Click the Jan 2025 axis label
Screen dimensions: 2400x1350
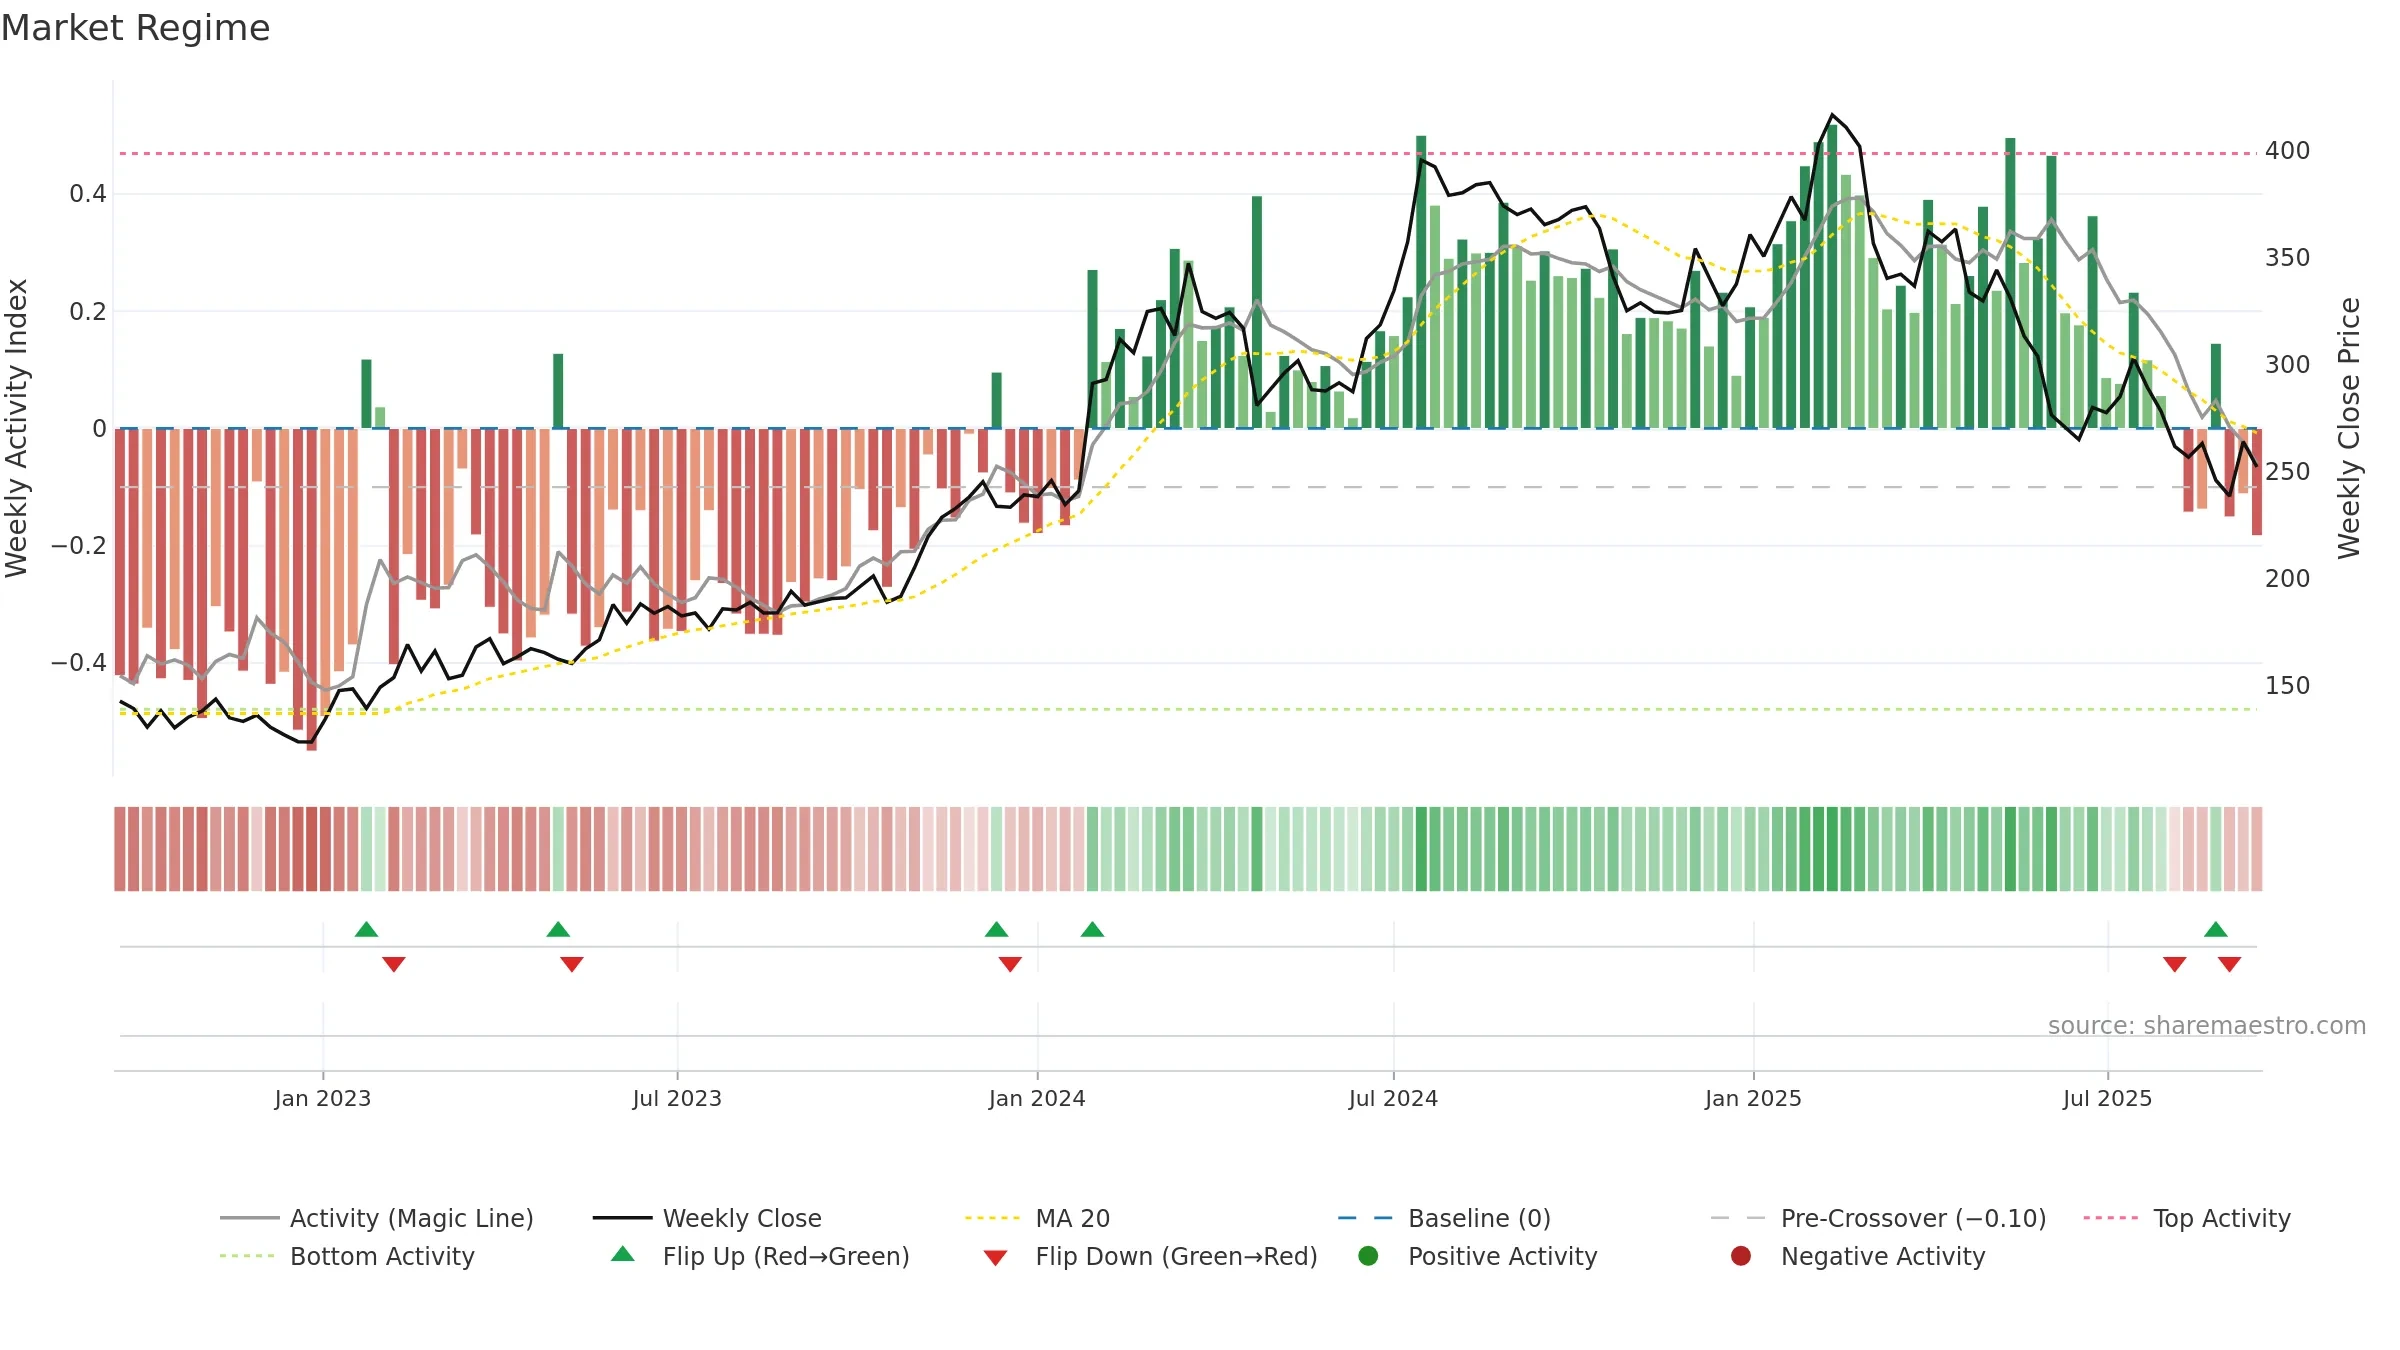click(x=1753, y=1098)
